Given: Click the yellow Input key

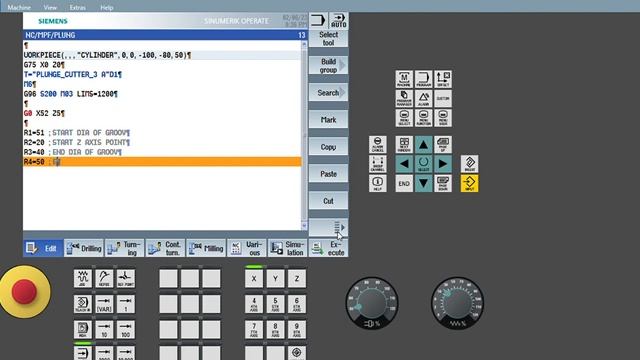Looking at the screenshot, I should [469, 183].
